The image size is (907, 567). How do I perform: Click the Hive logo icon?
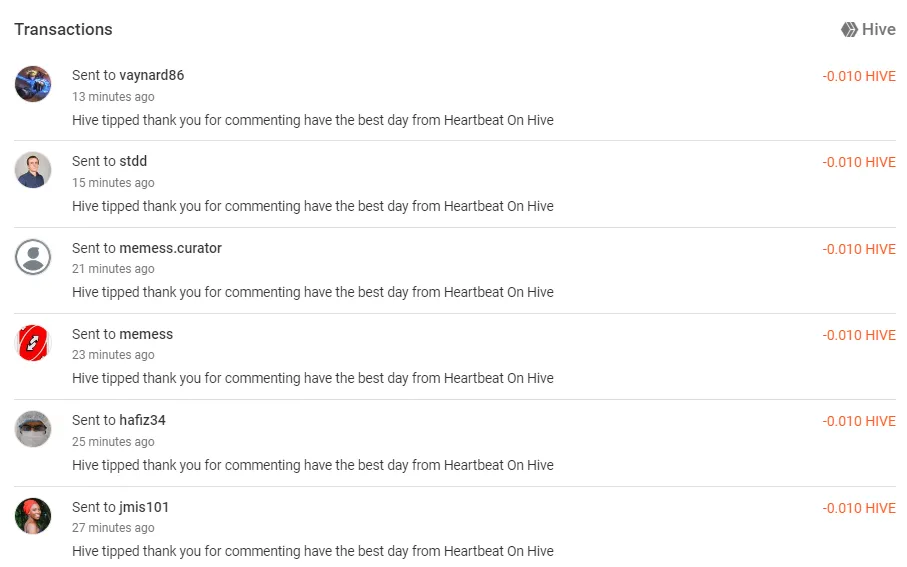tap(849, 30)
